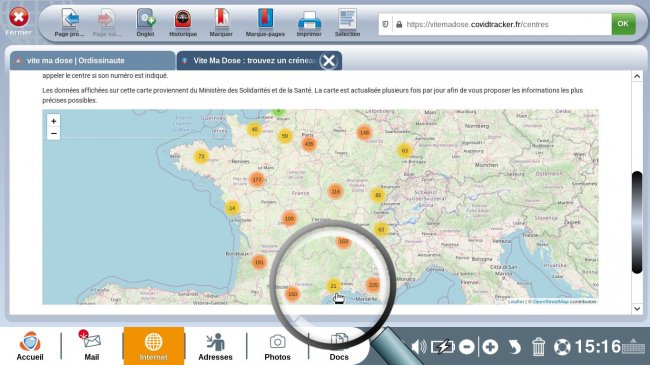650x365 pixels.
Task: Close the Vite Ma Dose tab
Action: pyautogui.click(x=329, y=61)
